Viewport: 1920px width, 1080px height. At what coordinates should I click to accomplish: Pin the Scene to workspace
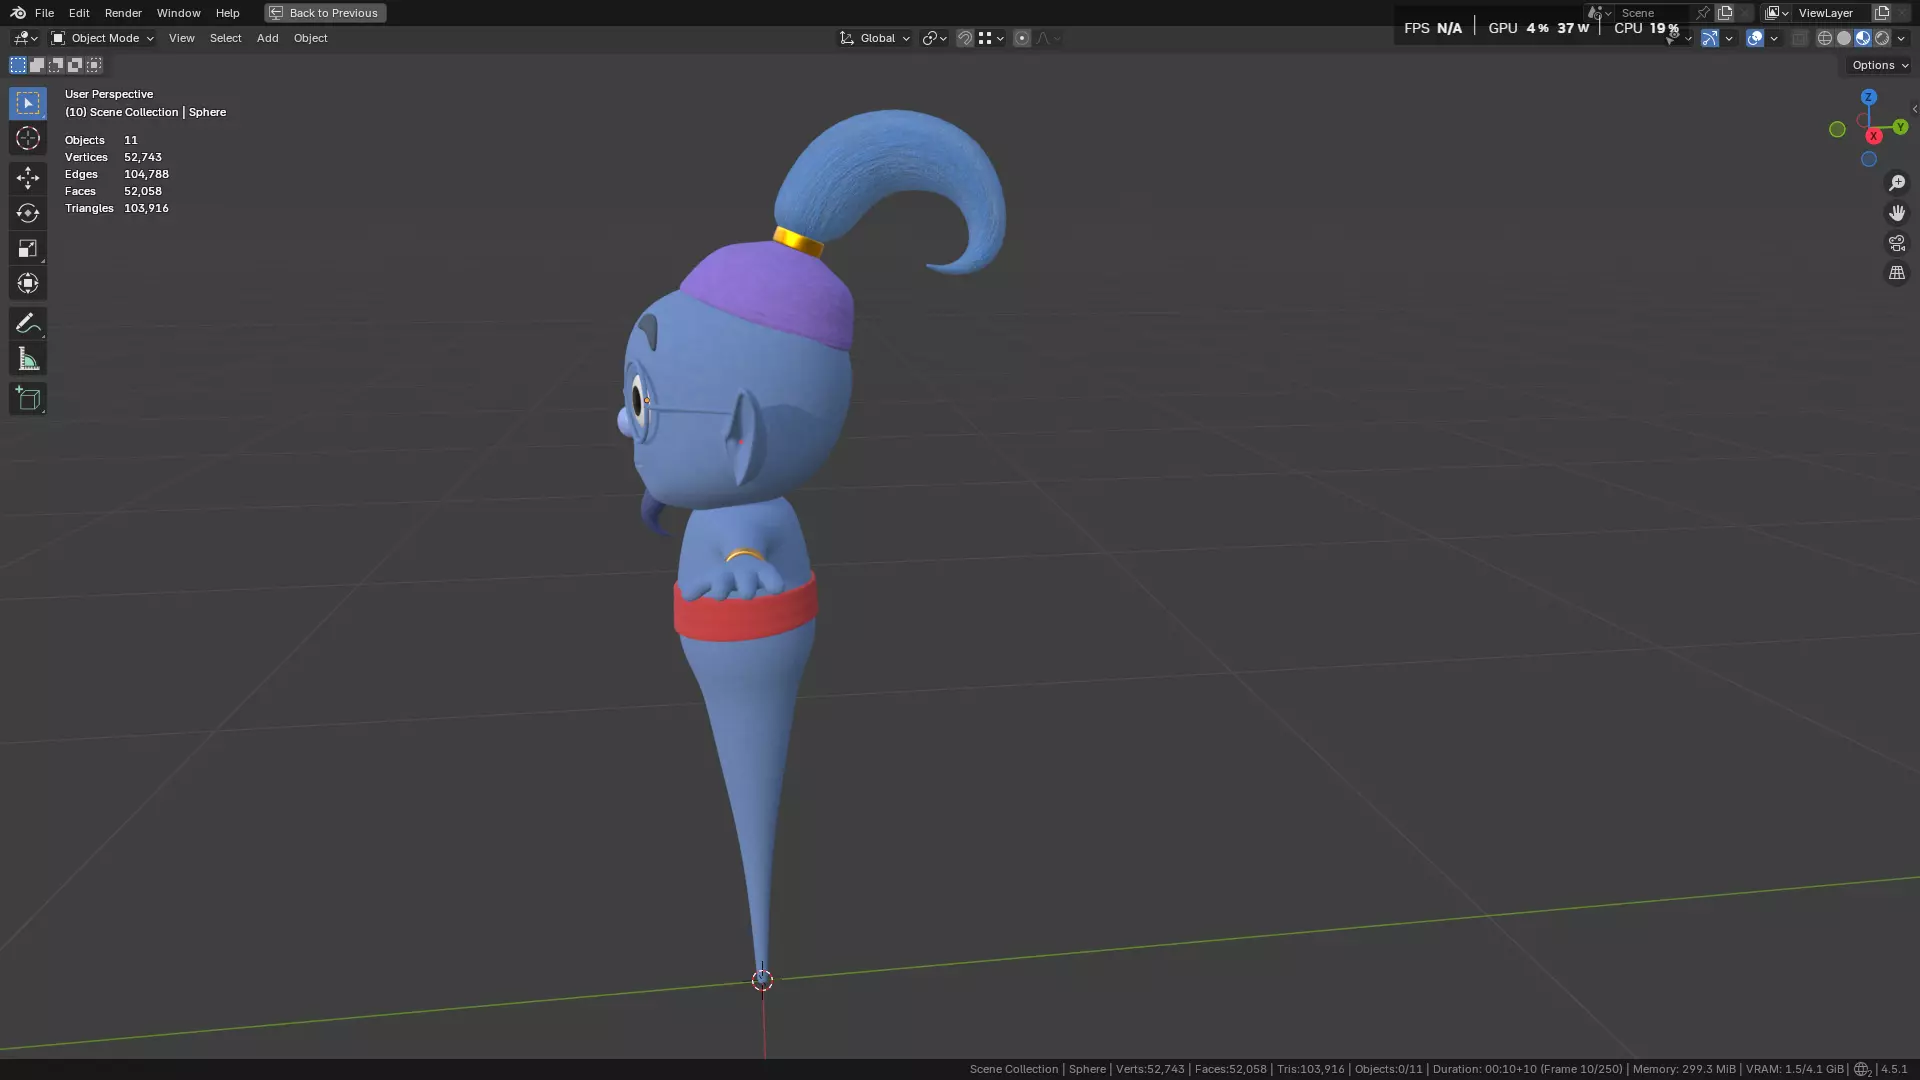pos(1703,13)
